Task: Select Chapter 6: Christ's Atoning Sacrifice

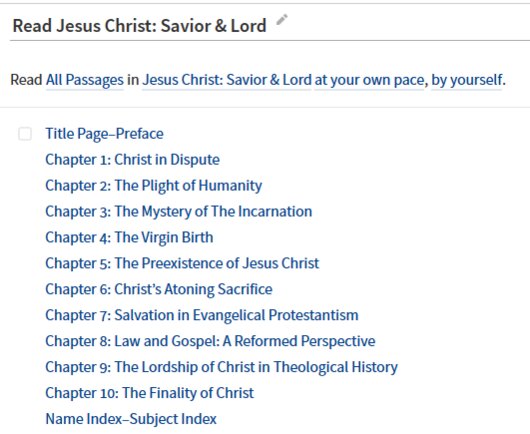Action: [x=159, y=289]
